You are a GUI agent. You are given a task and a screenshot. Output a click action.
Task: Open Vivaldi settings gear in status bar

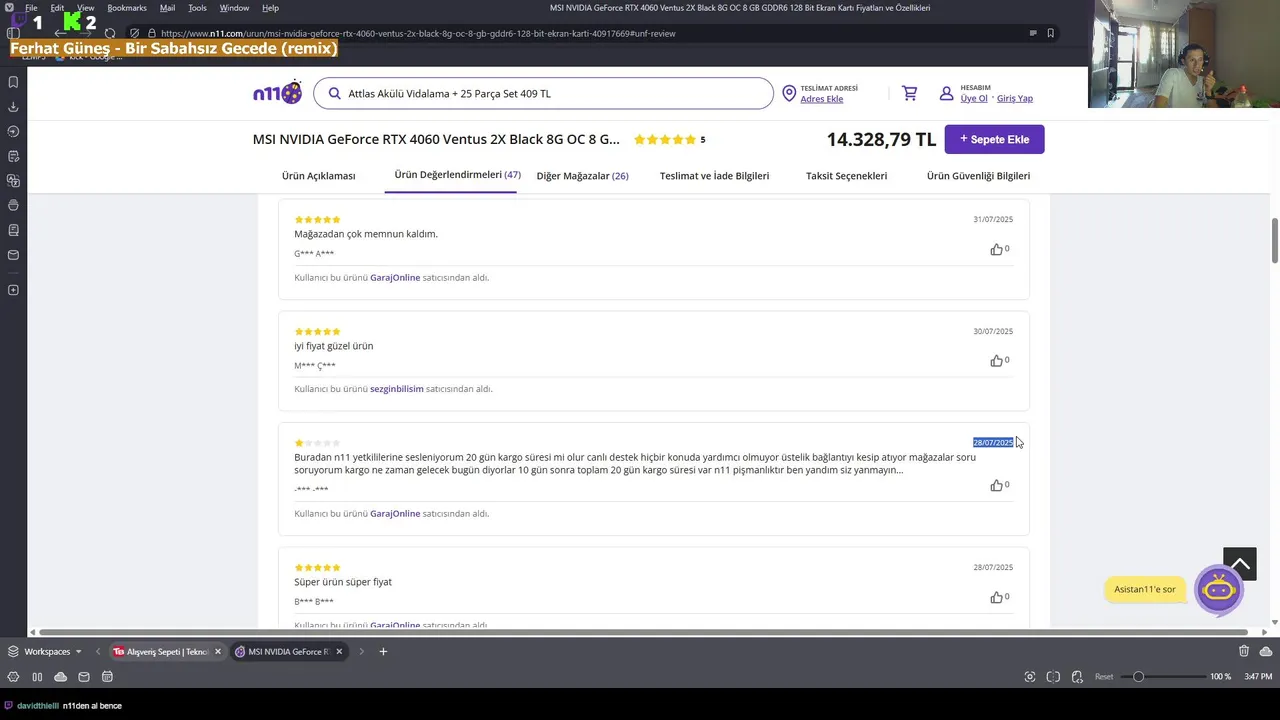13,677
